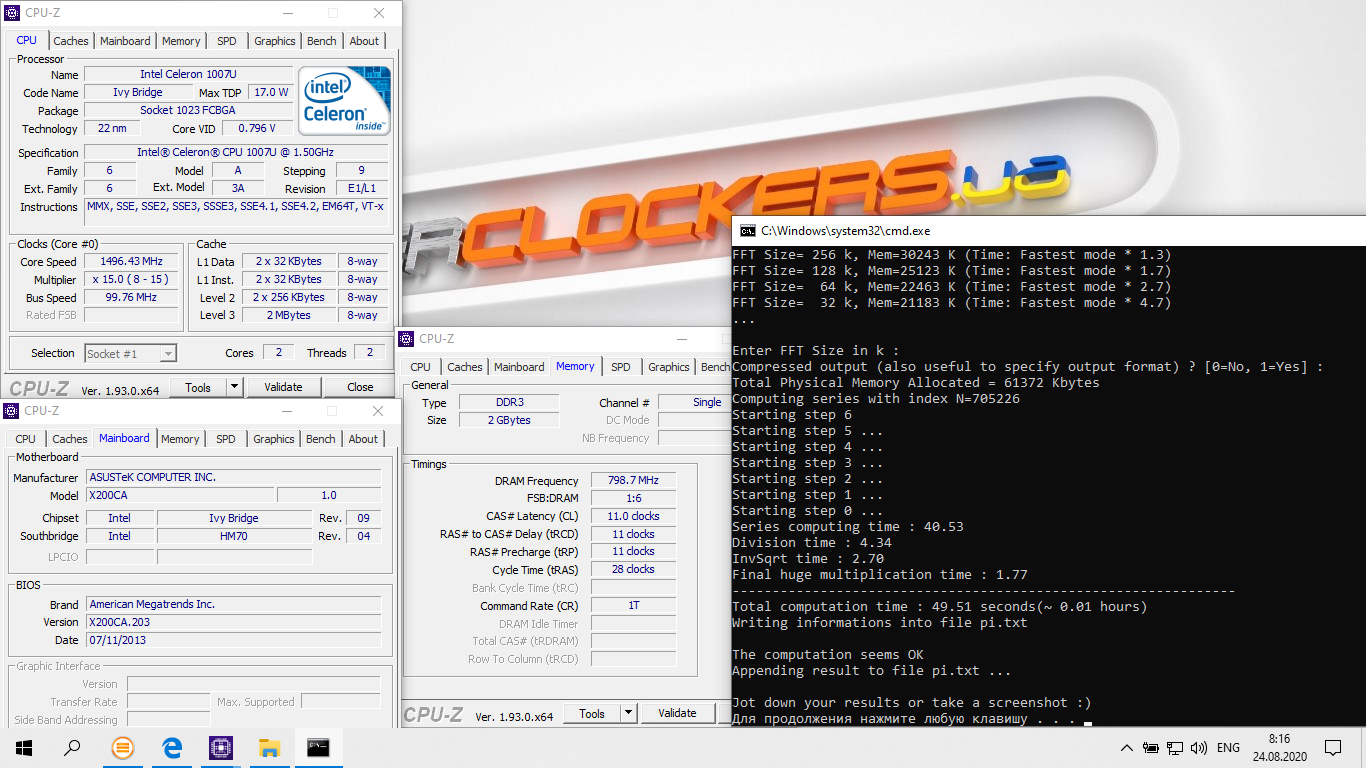The width and height of the screenshot is (1366, 768).
Task: Select SPD tab in top CPU-Z window
Action: coord(227,41)
